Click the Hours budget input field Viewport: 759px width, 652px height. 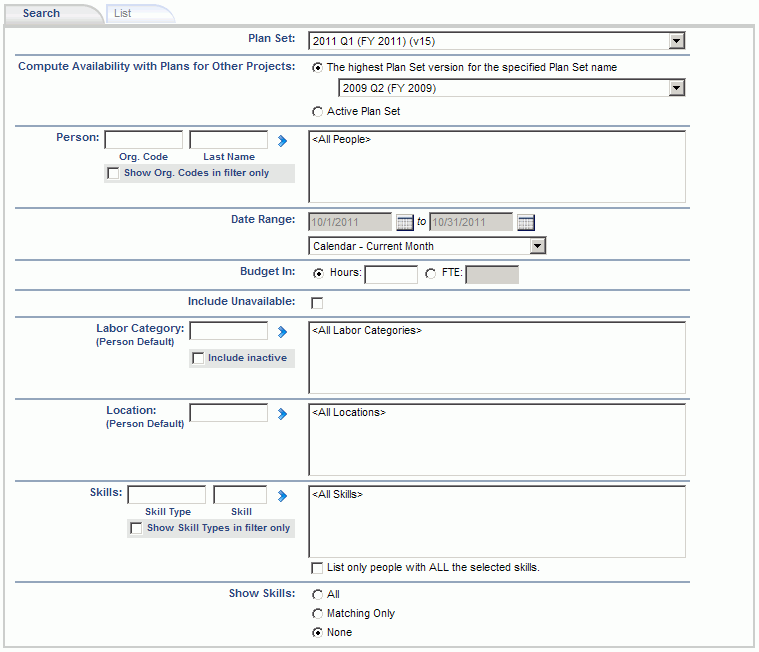391,274
